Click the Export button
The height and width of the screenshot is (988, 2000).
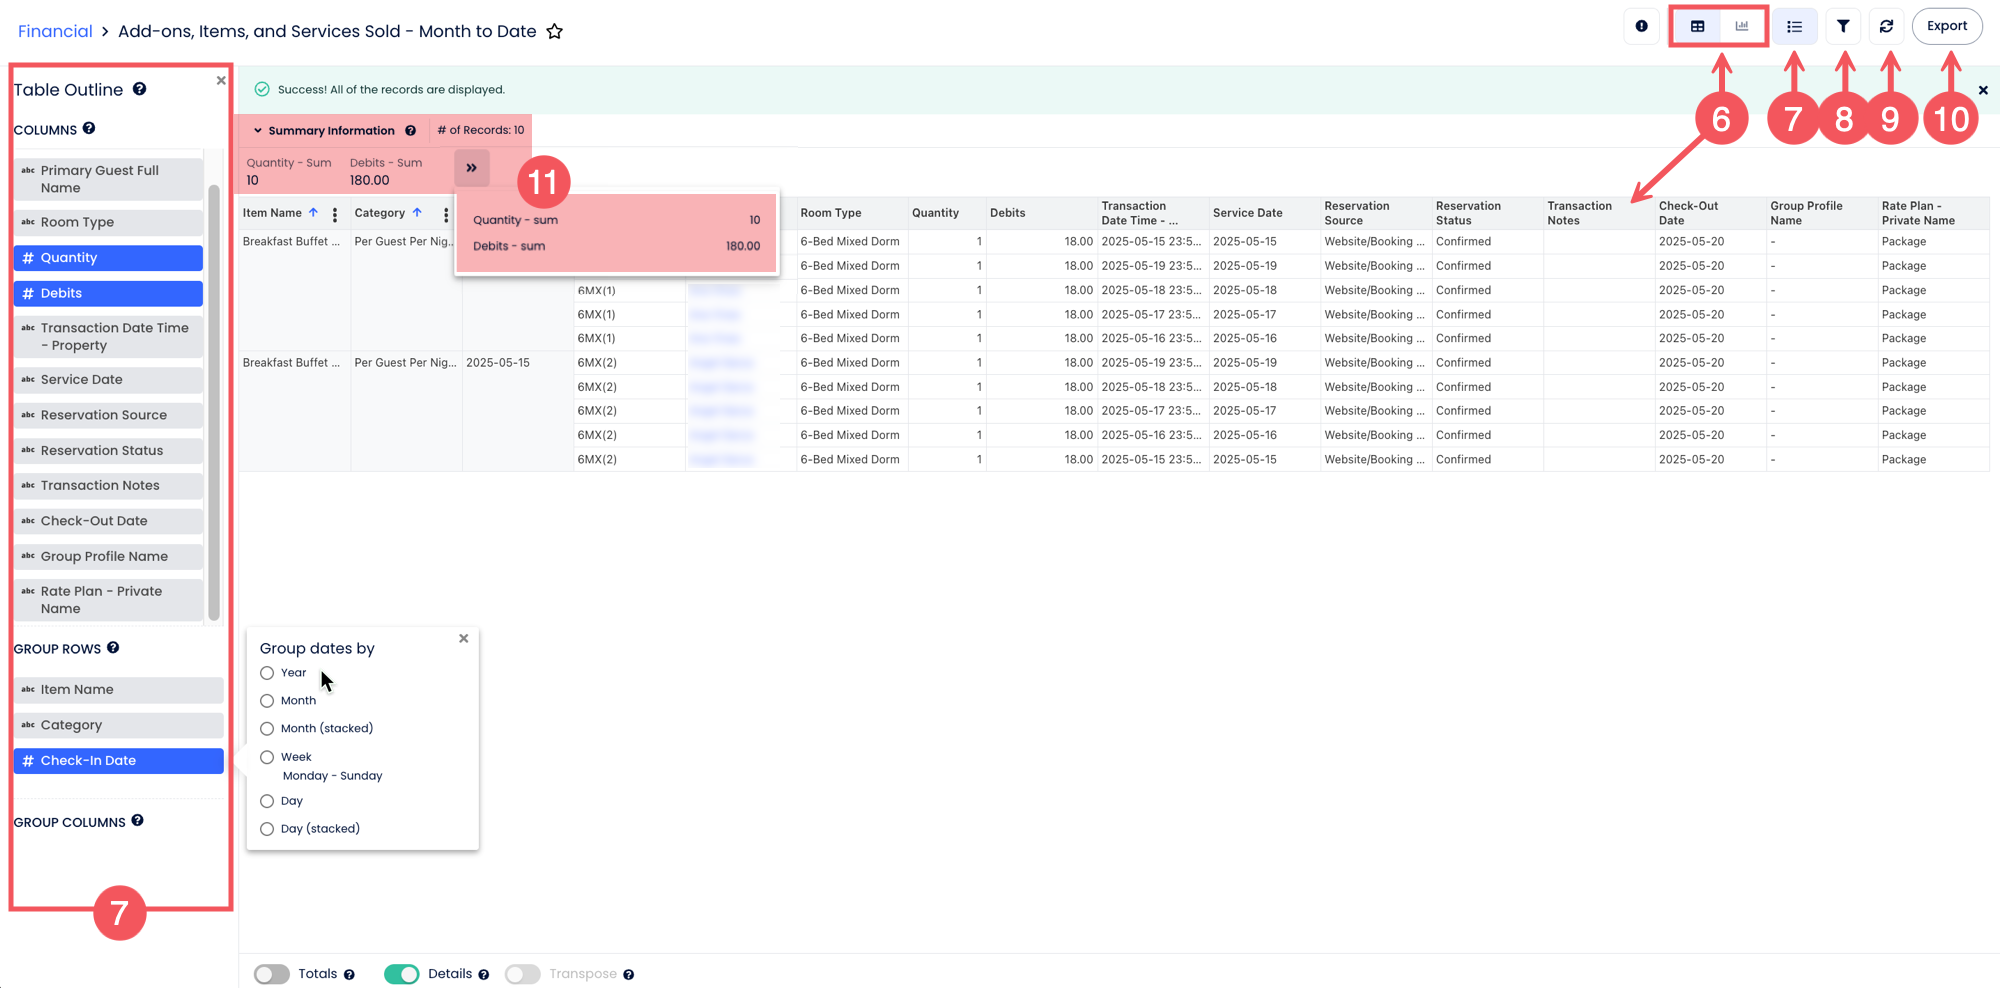click(1946, 27)
